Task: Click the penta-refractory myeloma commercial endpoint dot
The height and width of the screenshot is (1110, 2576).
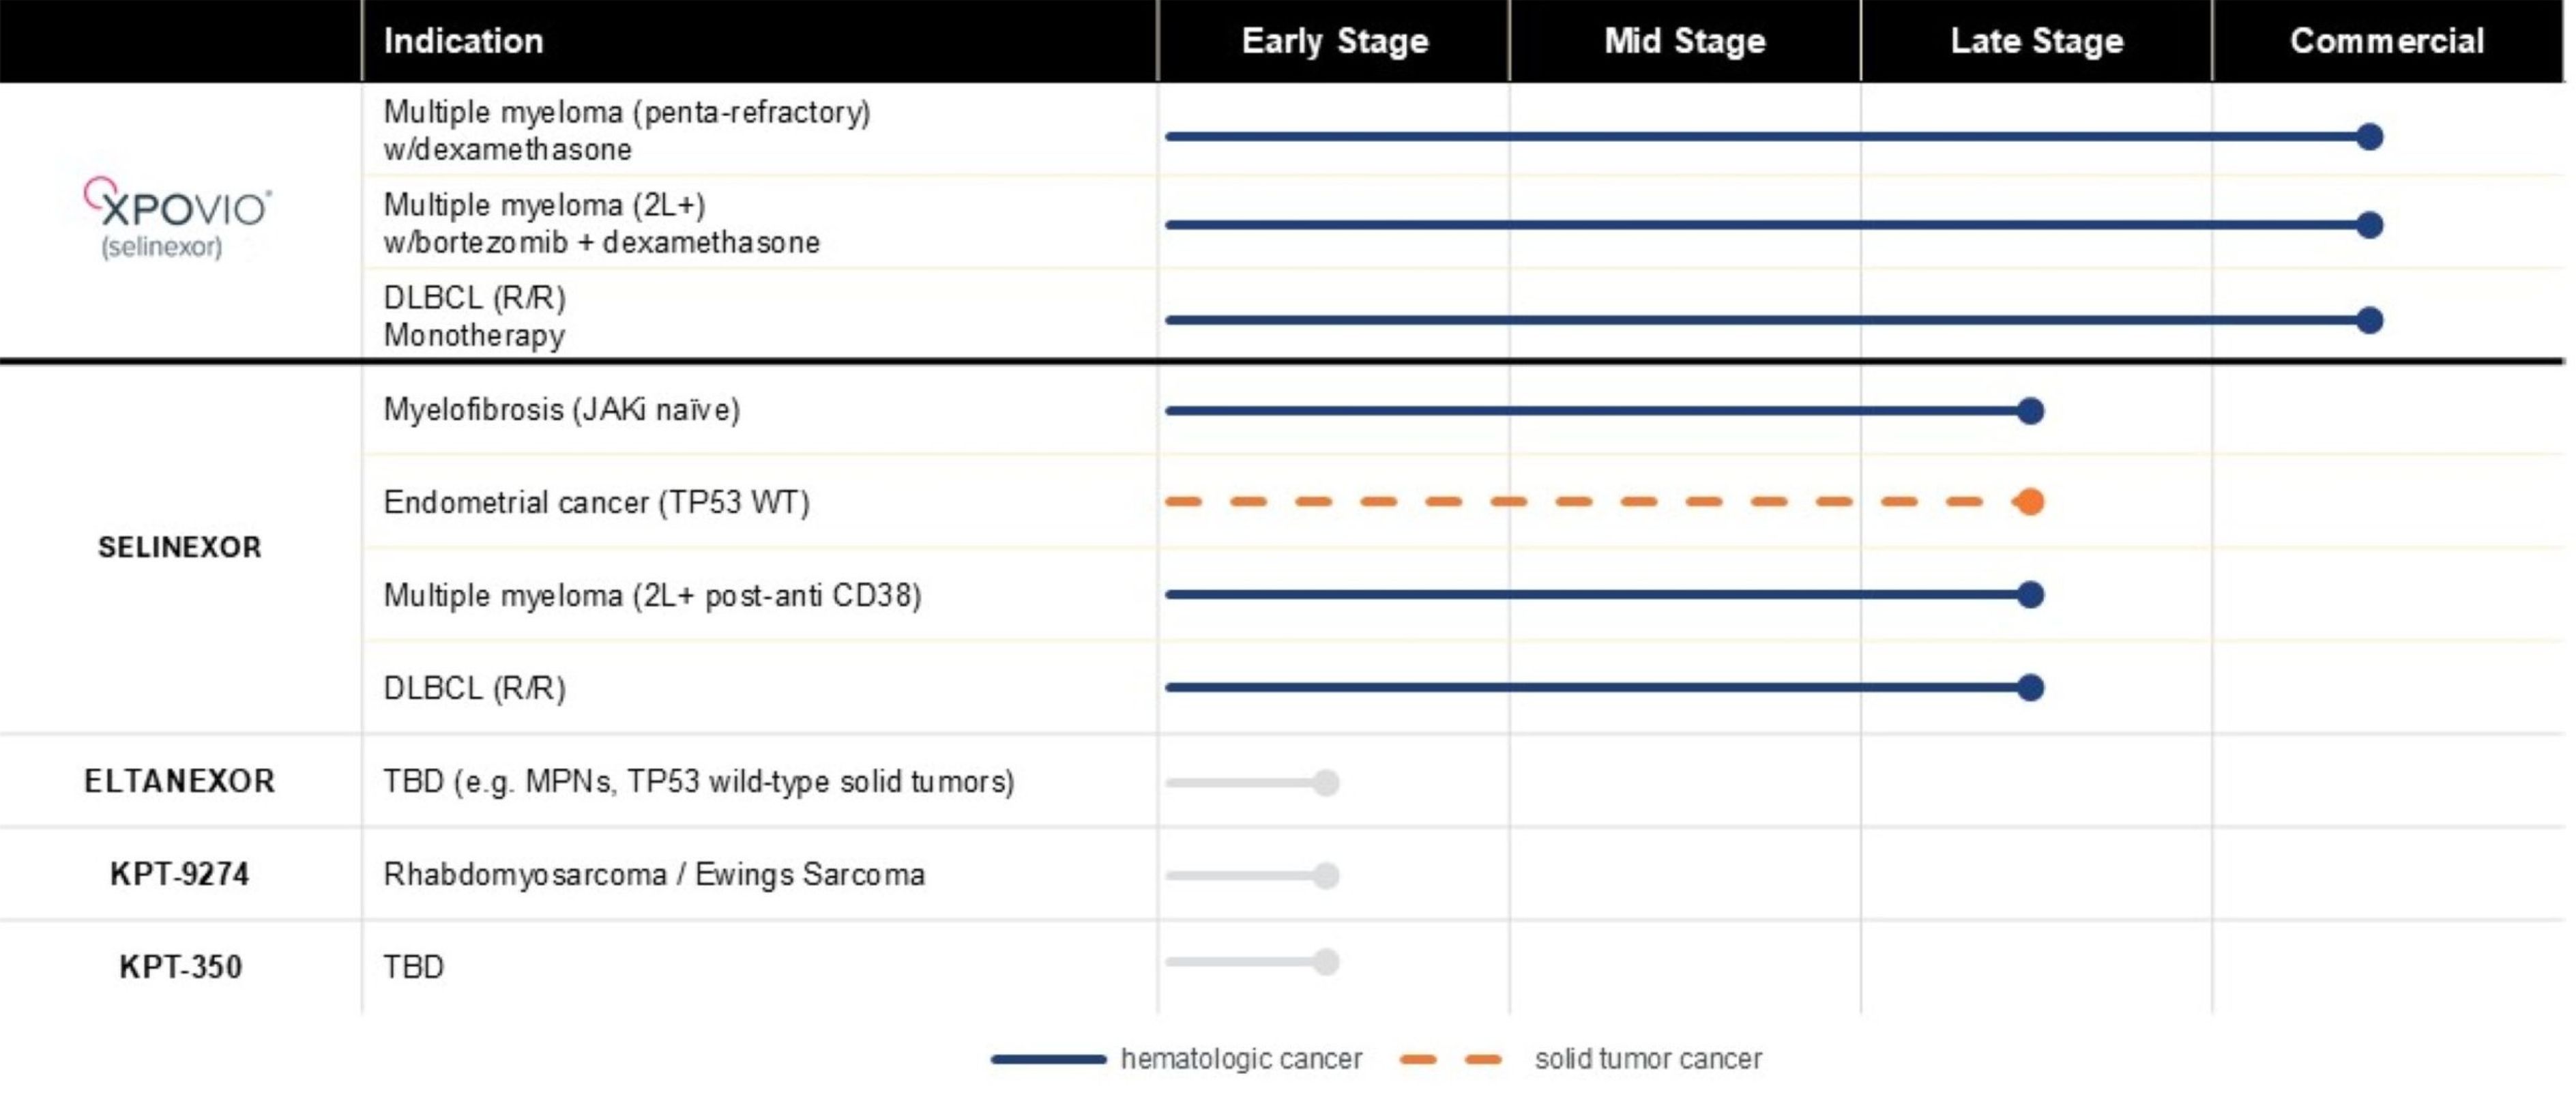Action: [2369, 136]
